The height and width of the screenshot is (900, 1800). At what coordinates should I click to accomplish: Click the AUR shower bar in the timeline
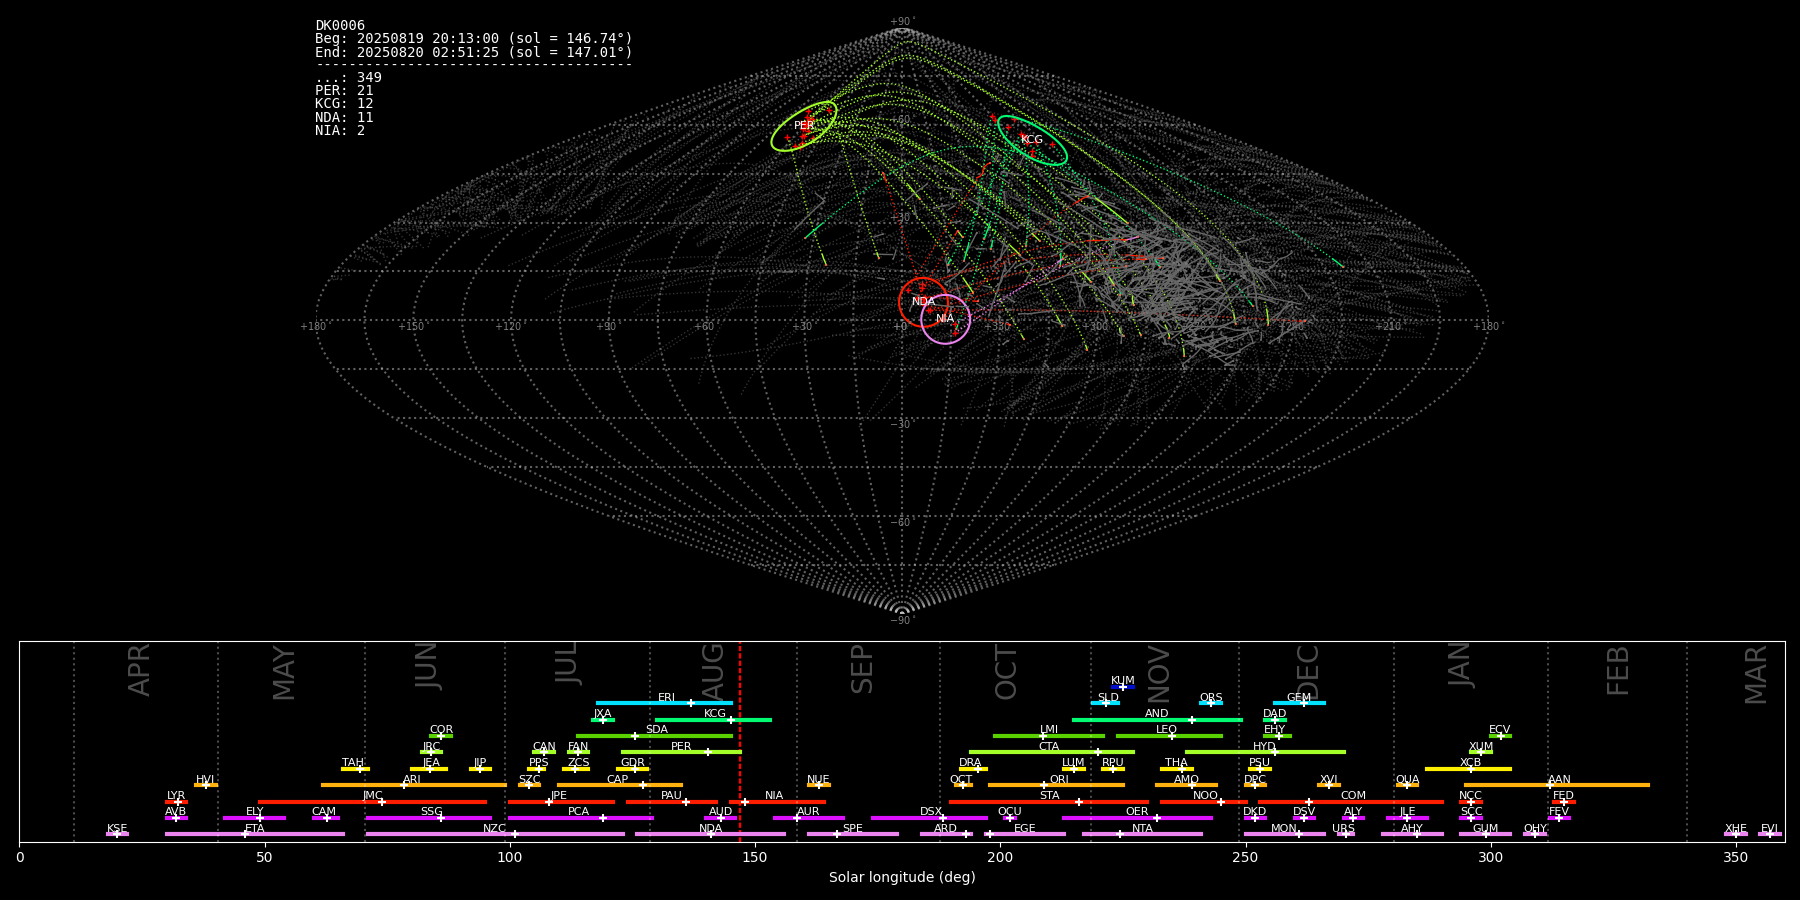809,818
